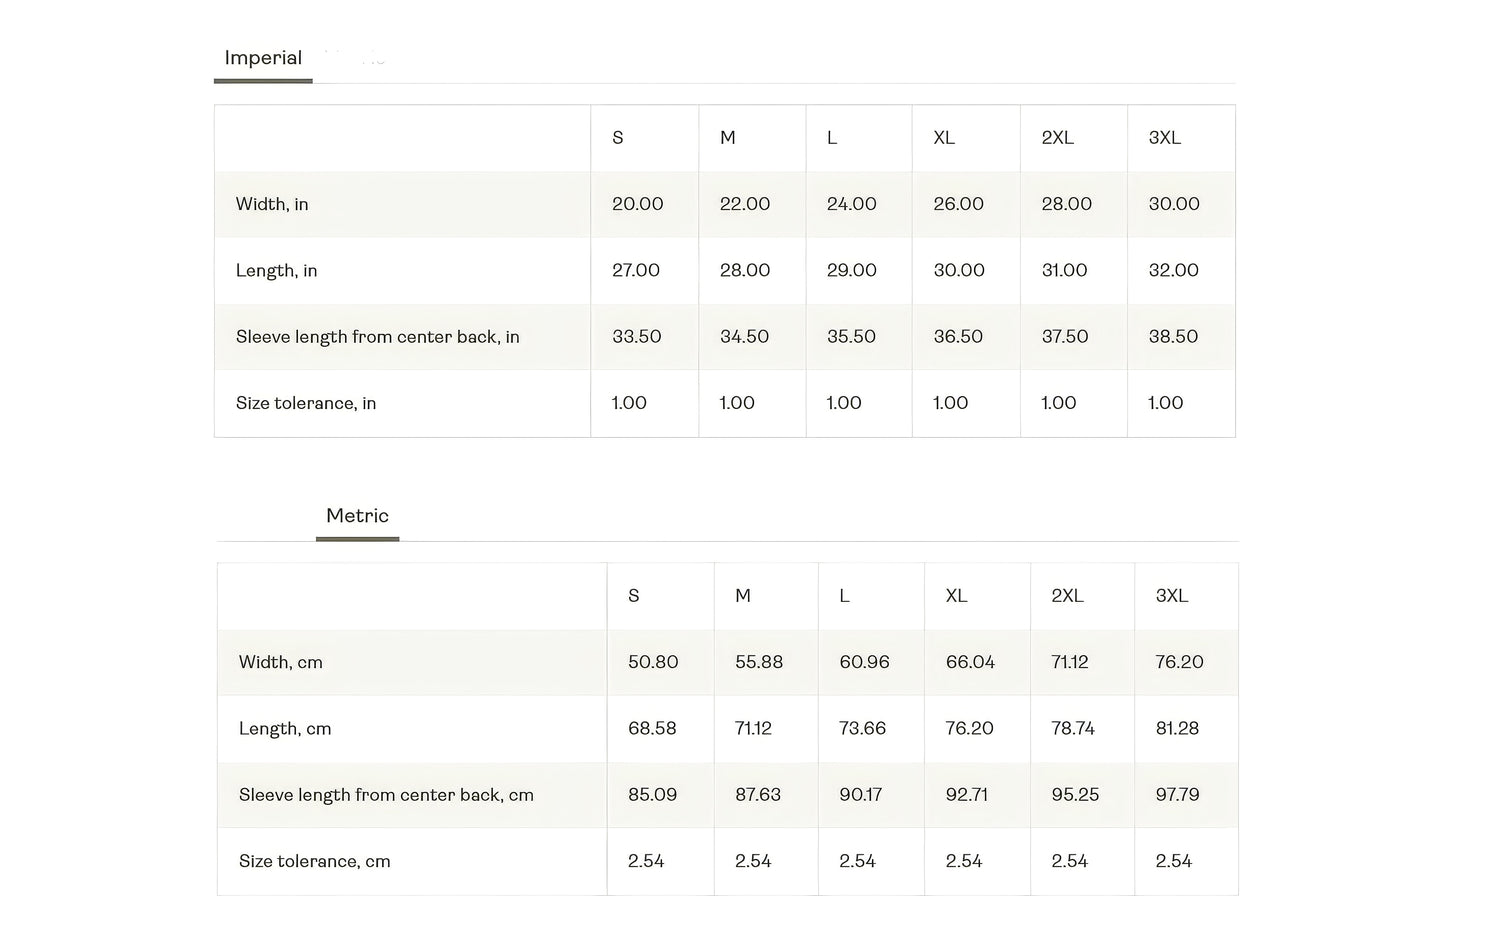Click the "Width, in" row label
Viewport: 1500px width, 934px height.
point(272,204)
